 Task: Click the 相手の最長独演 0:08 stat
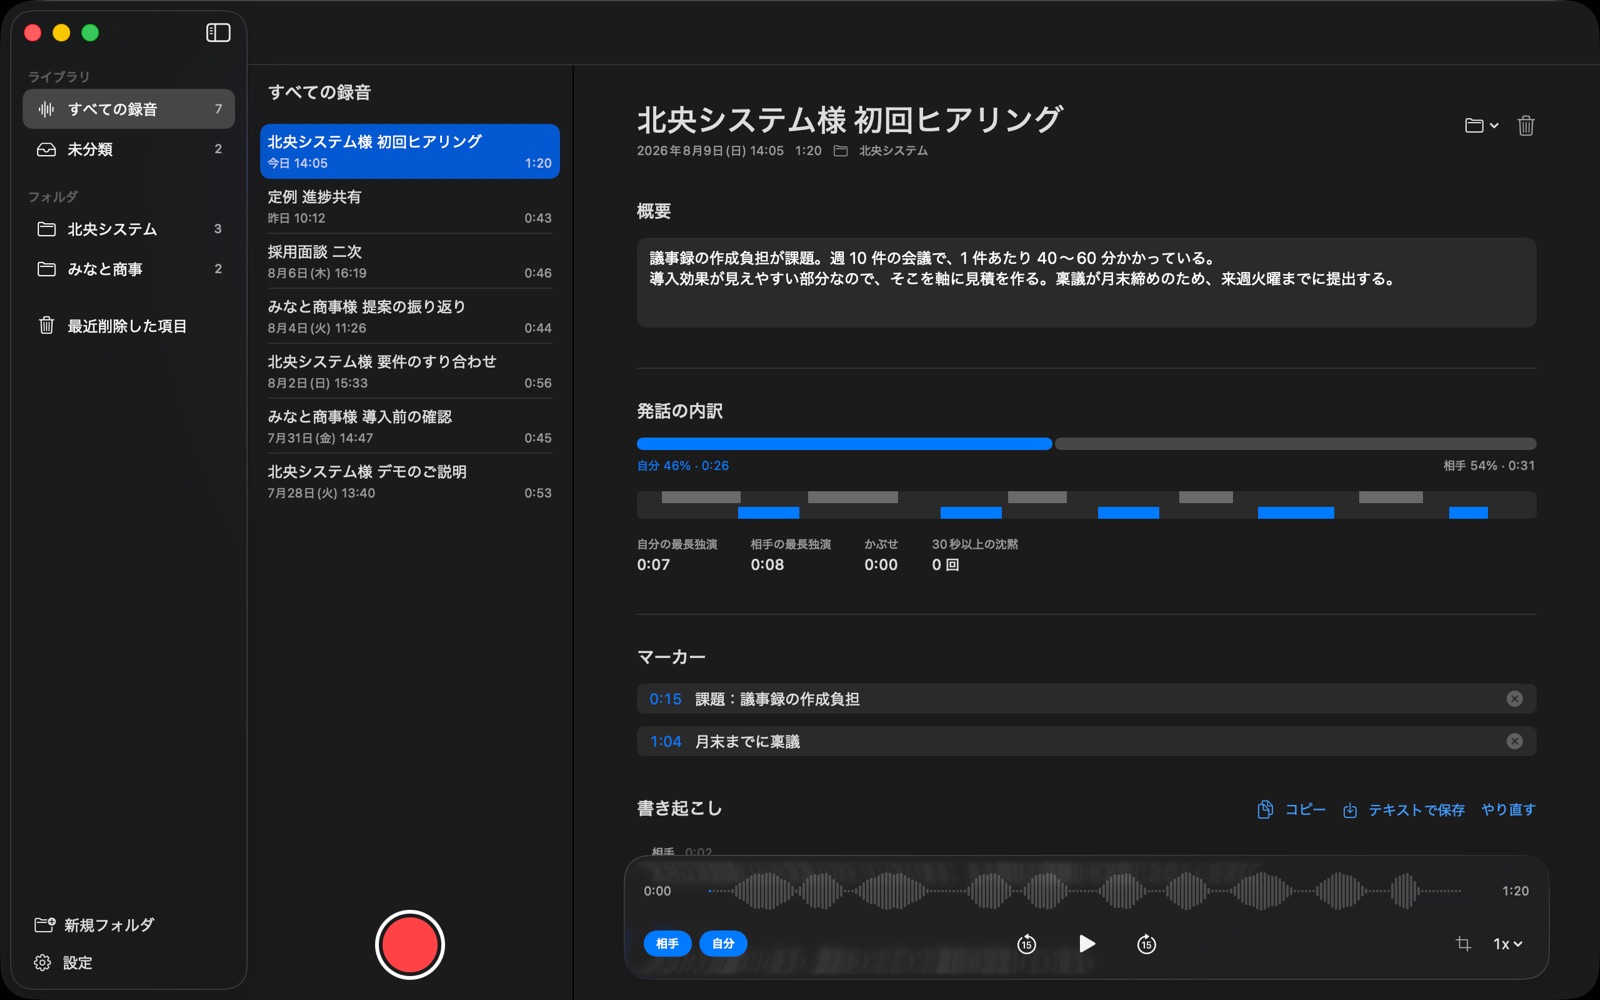[791, 555]
